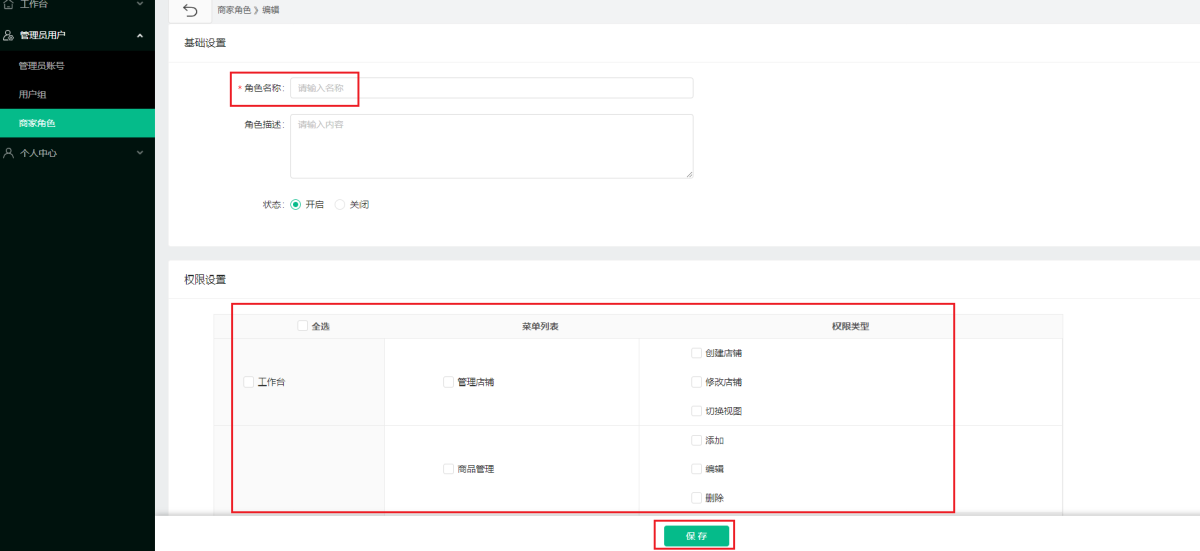Click the 保存 button

(x=696, y=536)
